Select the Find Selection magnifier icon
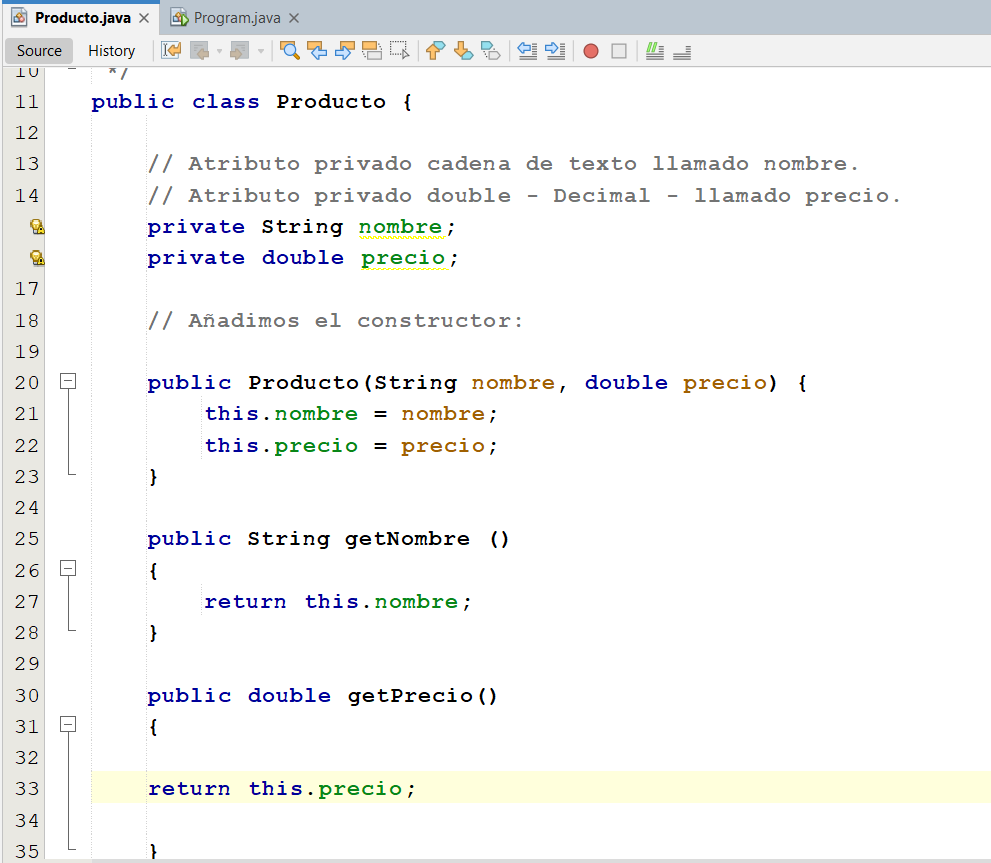The image size is (991, 863). point(291,51)
